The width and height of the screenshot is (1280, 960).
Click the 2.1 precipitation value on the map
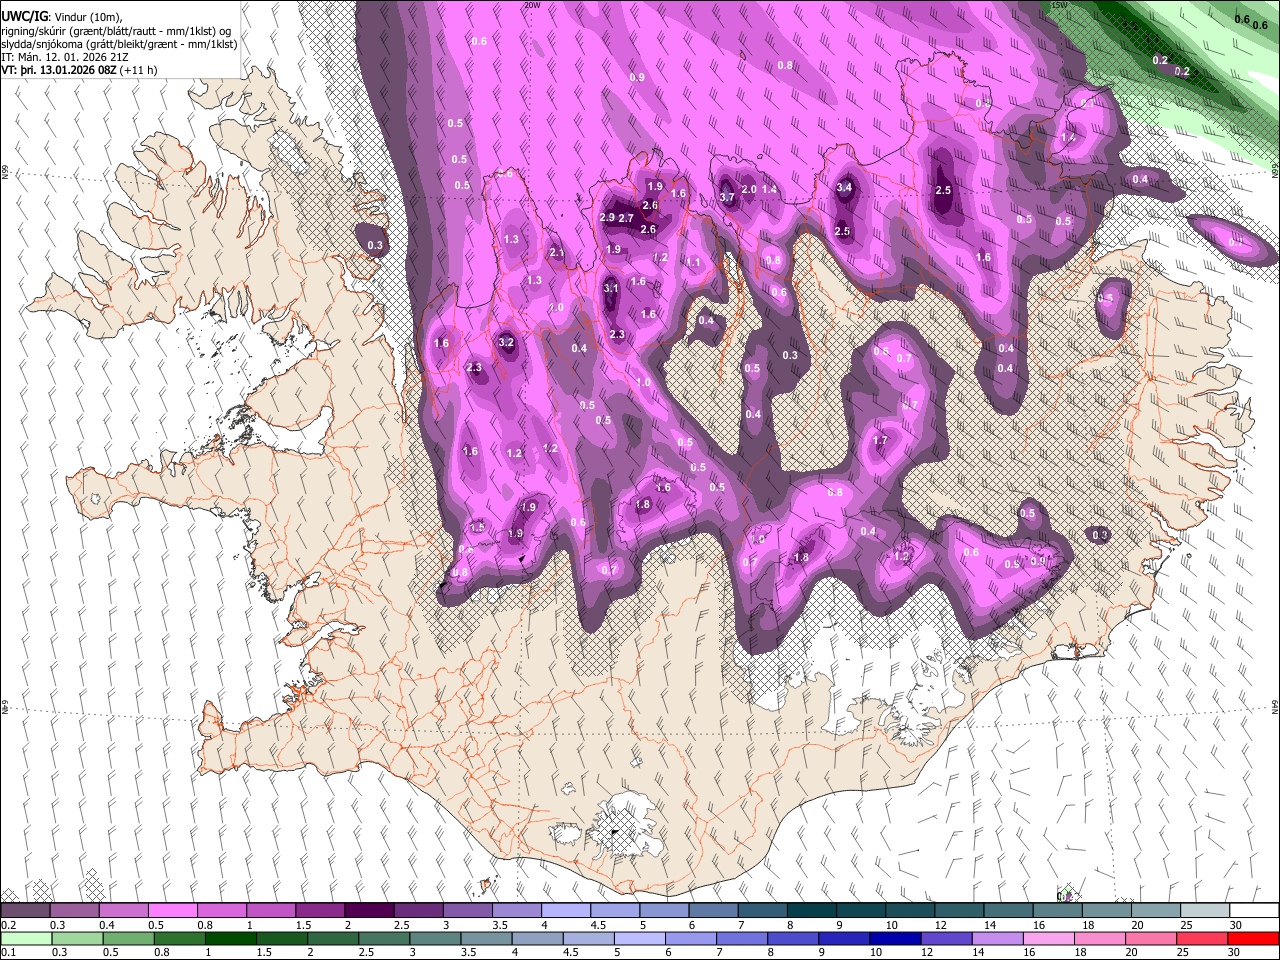(557, 253)
